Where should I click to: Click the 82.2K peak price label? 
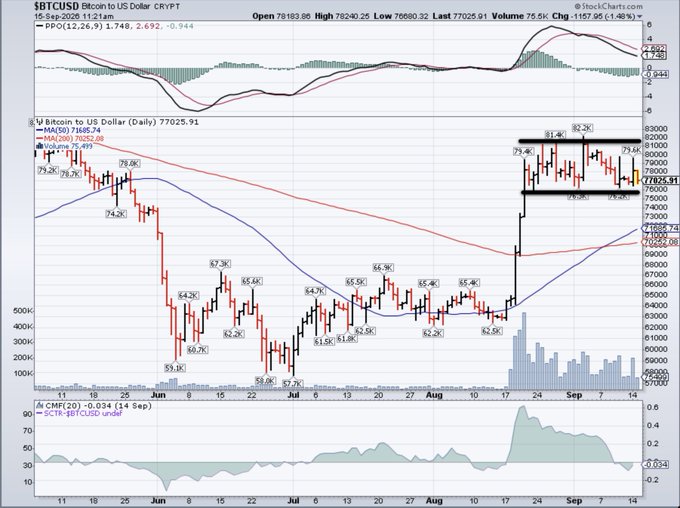582,128
